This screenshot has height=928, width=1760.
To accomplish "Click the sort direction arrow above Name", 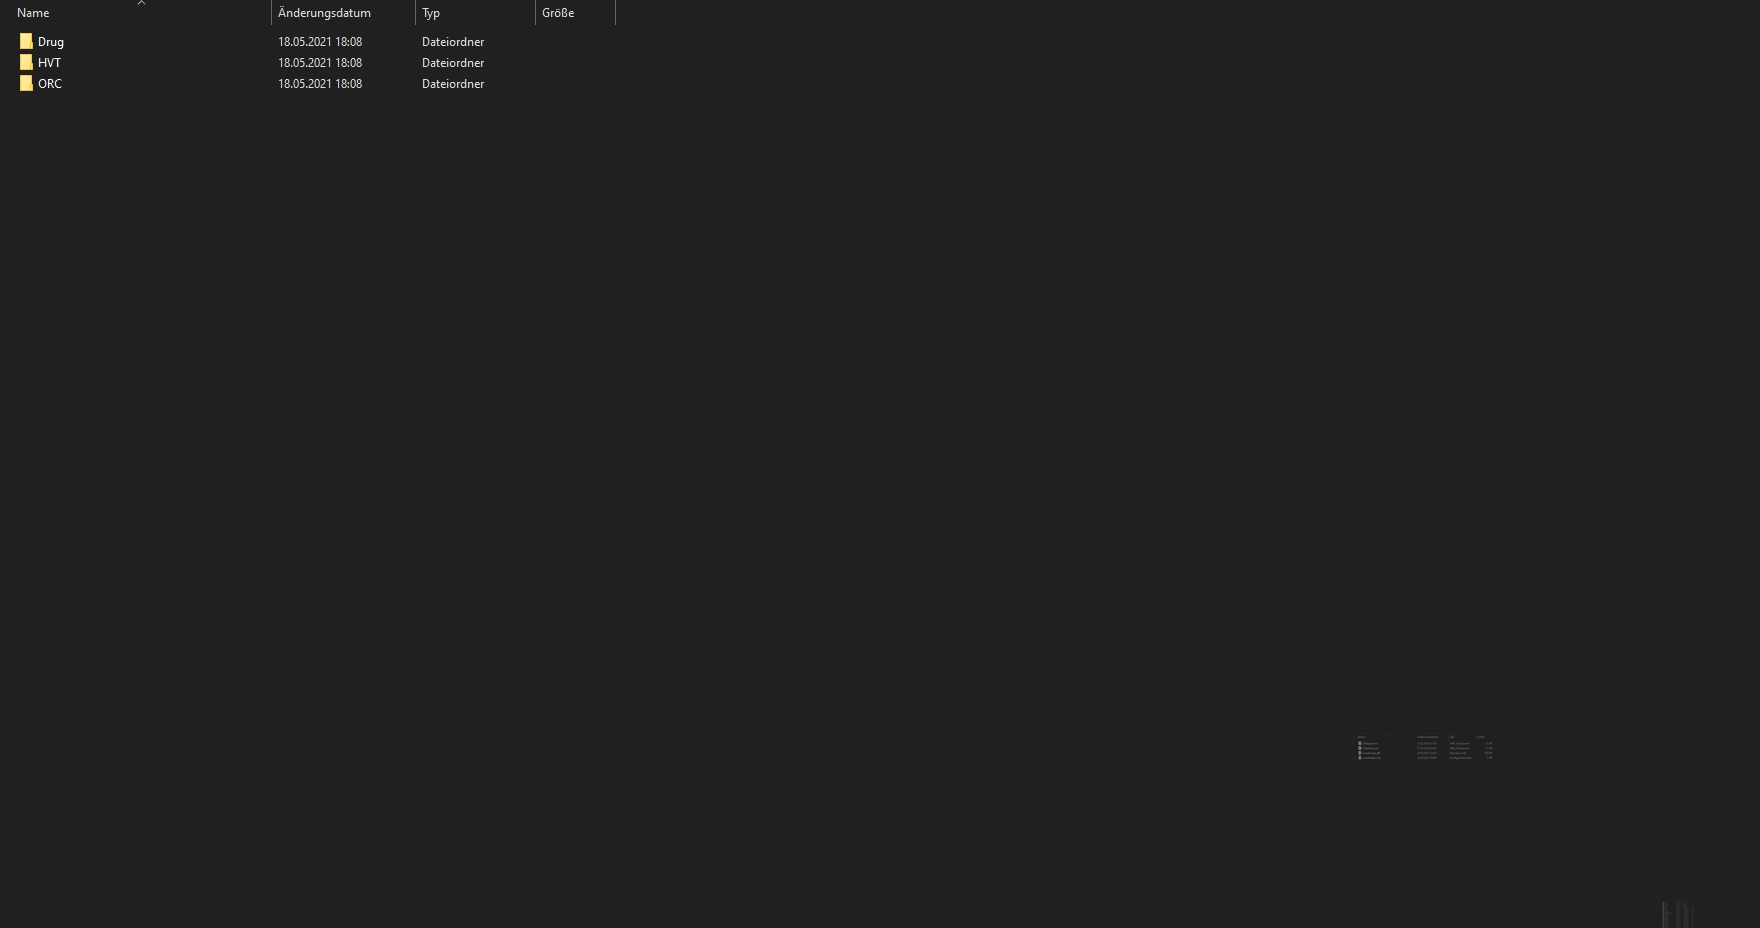I will (x=141, y=3).
